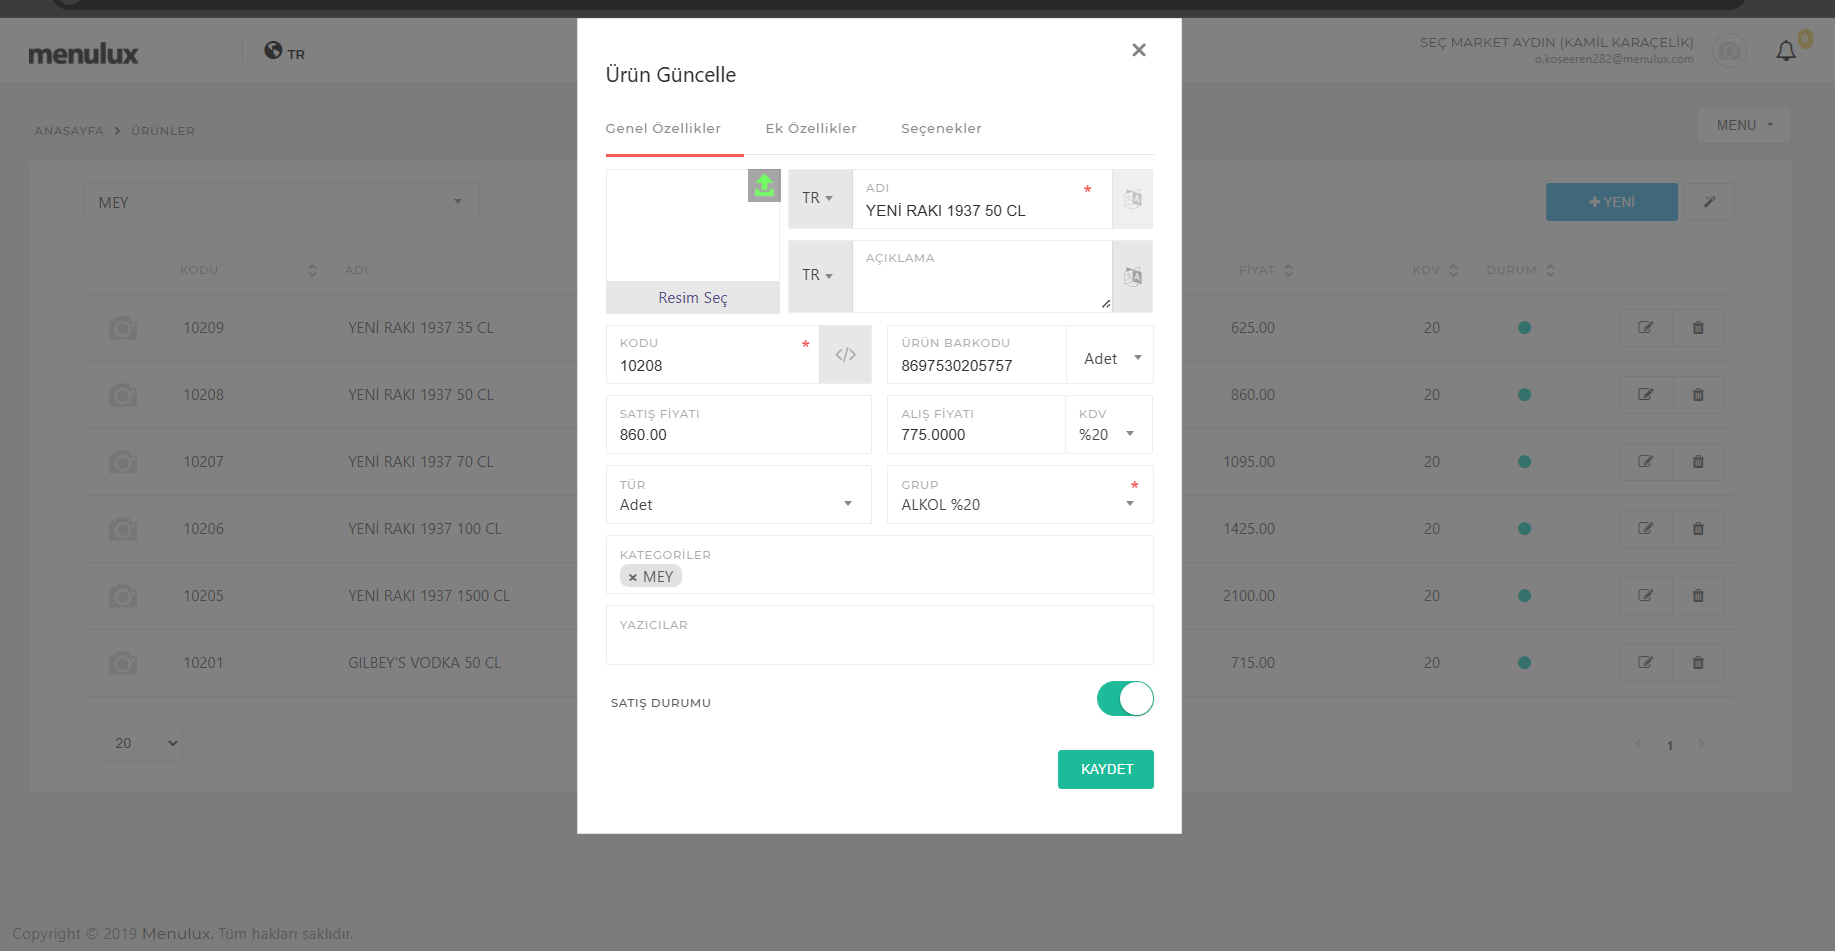Click camera thumbnail of row 10209
Screen dimensions: 1835x951
click(123, 328)
